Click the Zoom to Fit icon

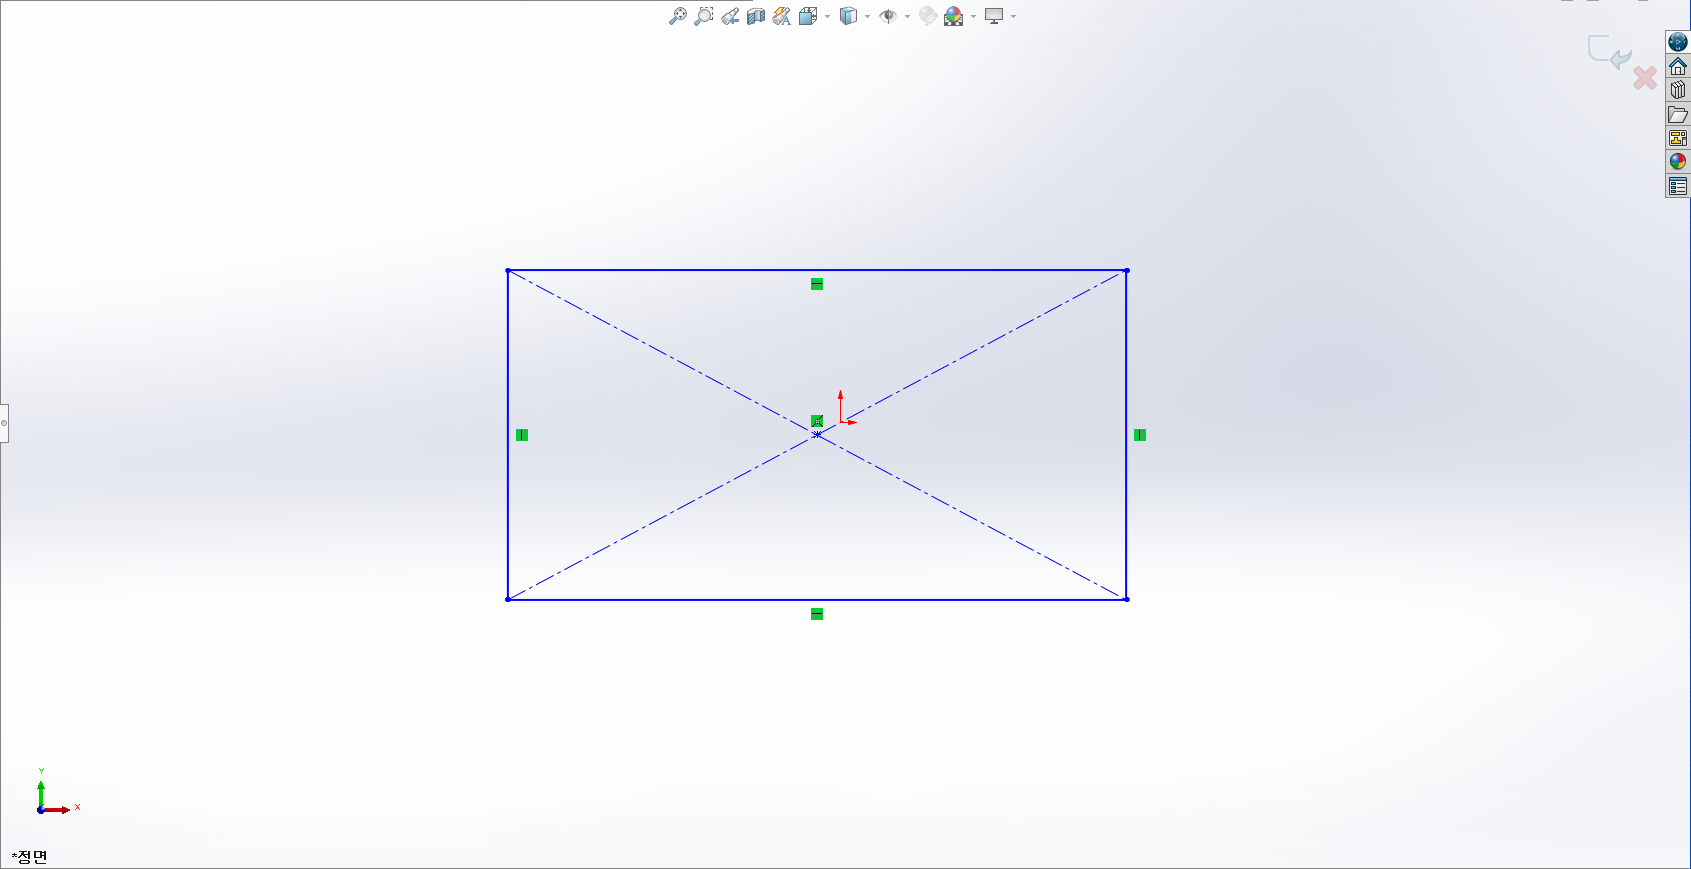click(x=678, y=16)
